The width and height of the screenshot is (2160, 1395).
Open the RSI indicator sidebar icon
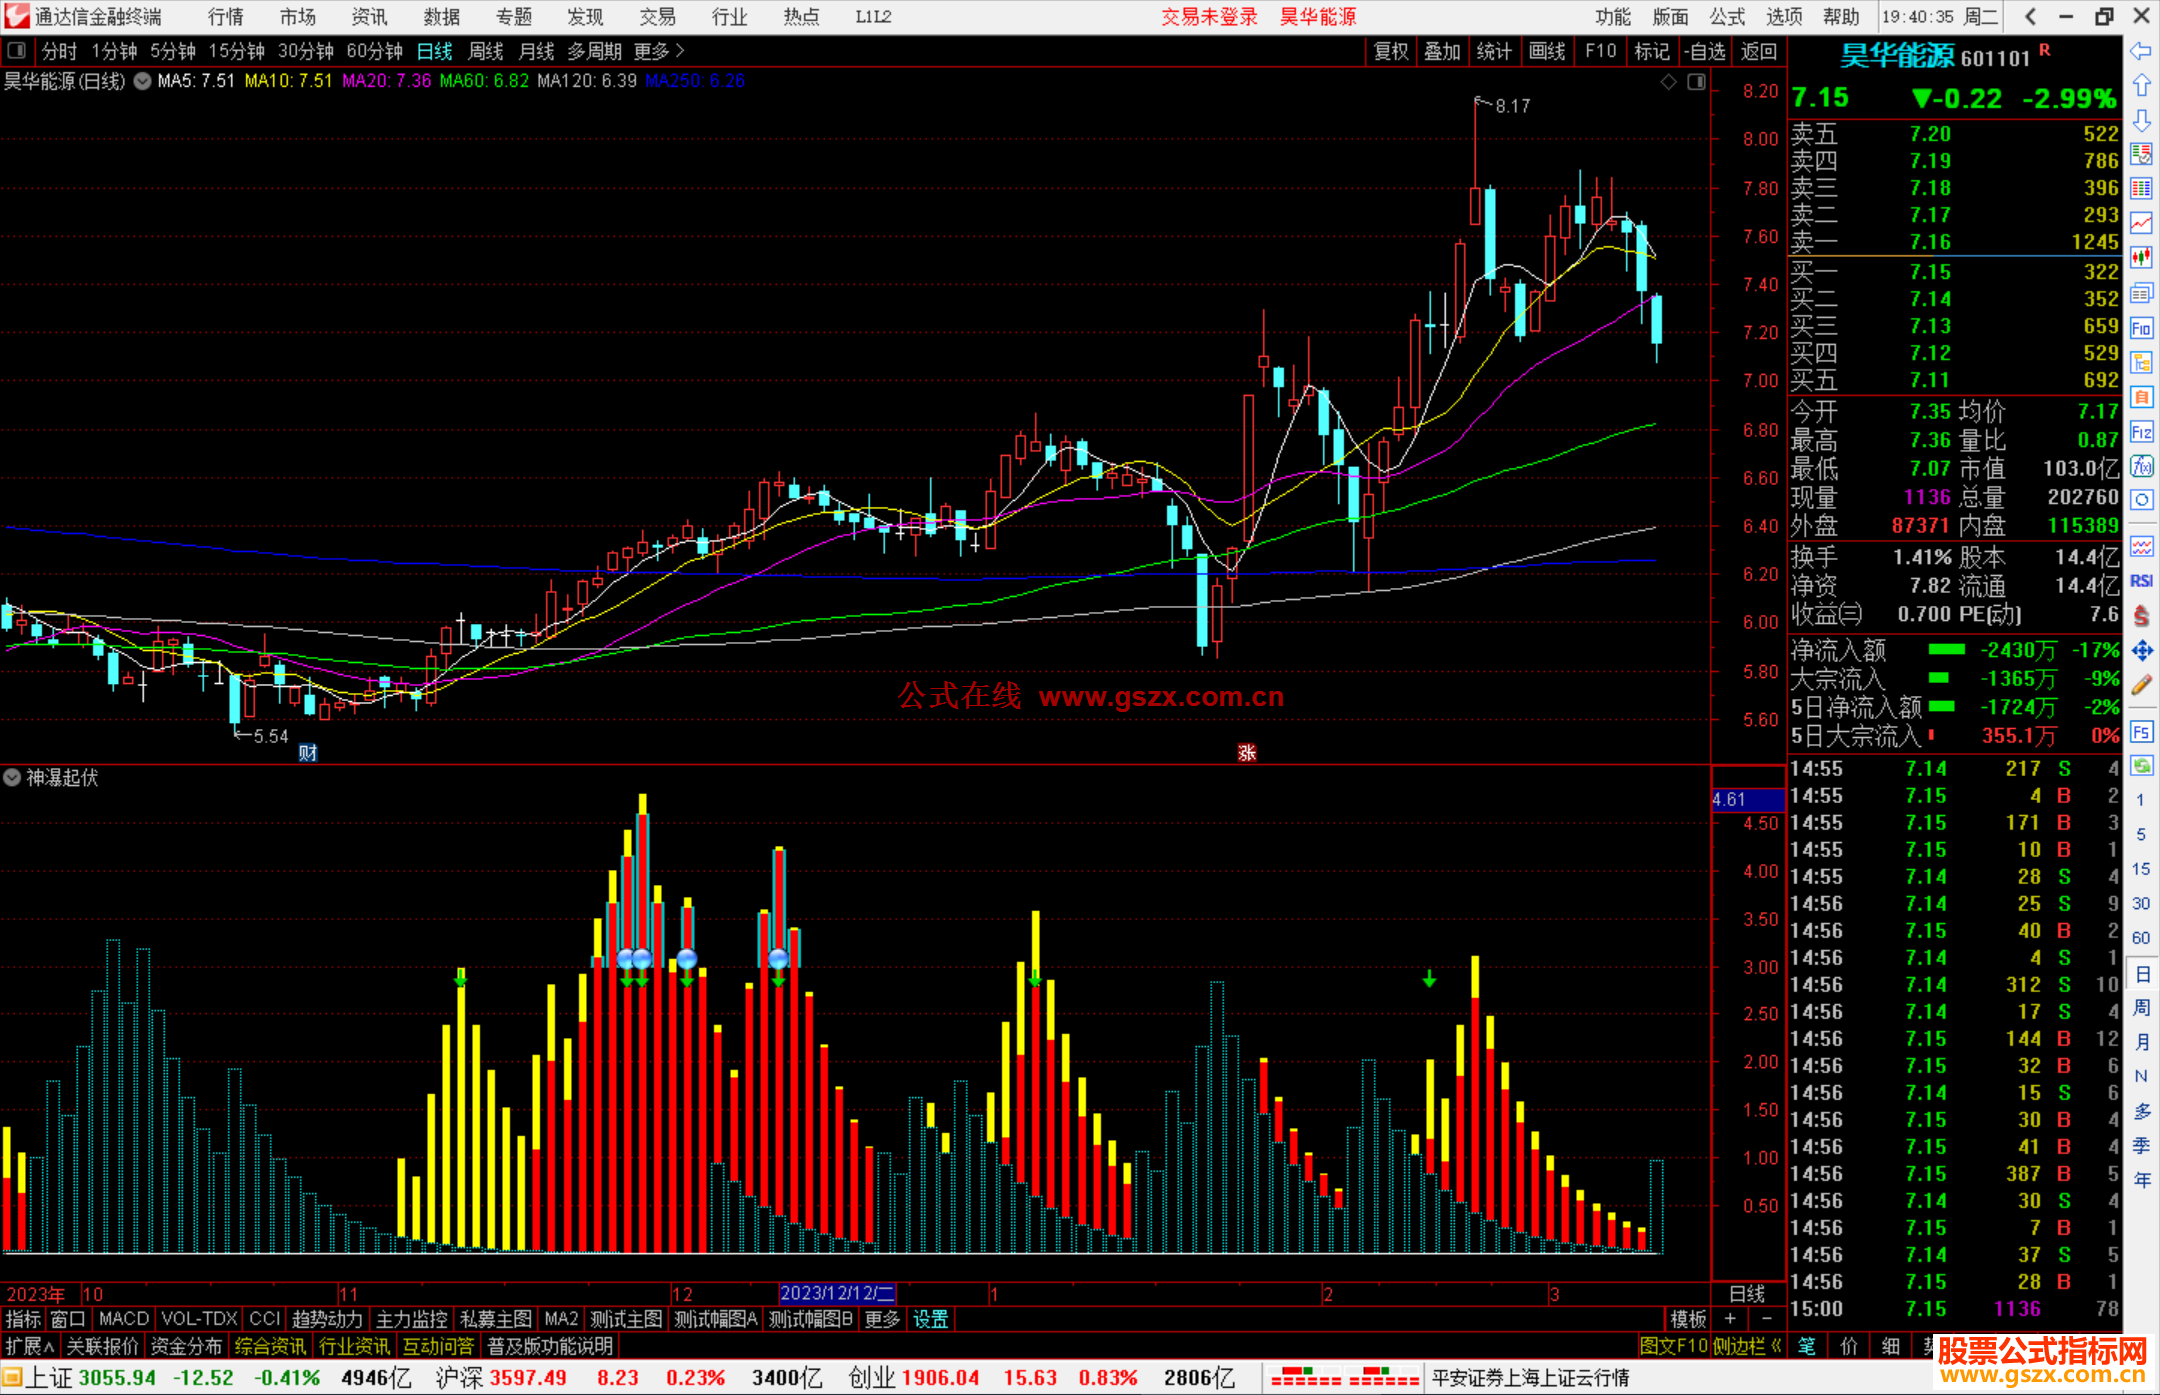(x=2141, y=581)
